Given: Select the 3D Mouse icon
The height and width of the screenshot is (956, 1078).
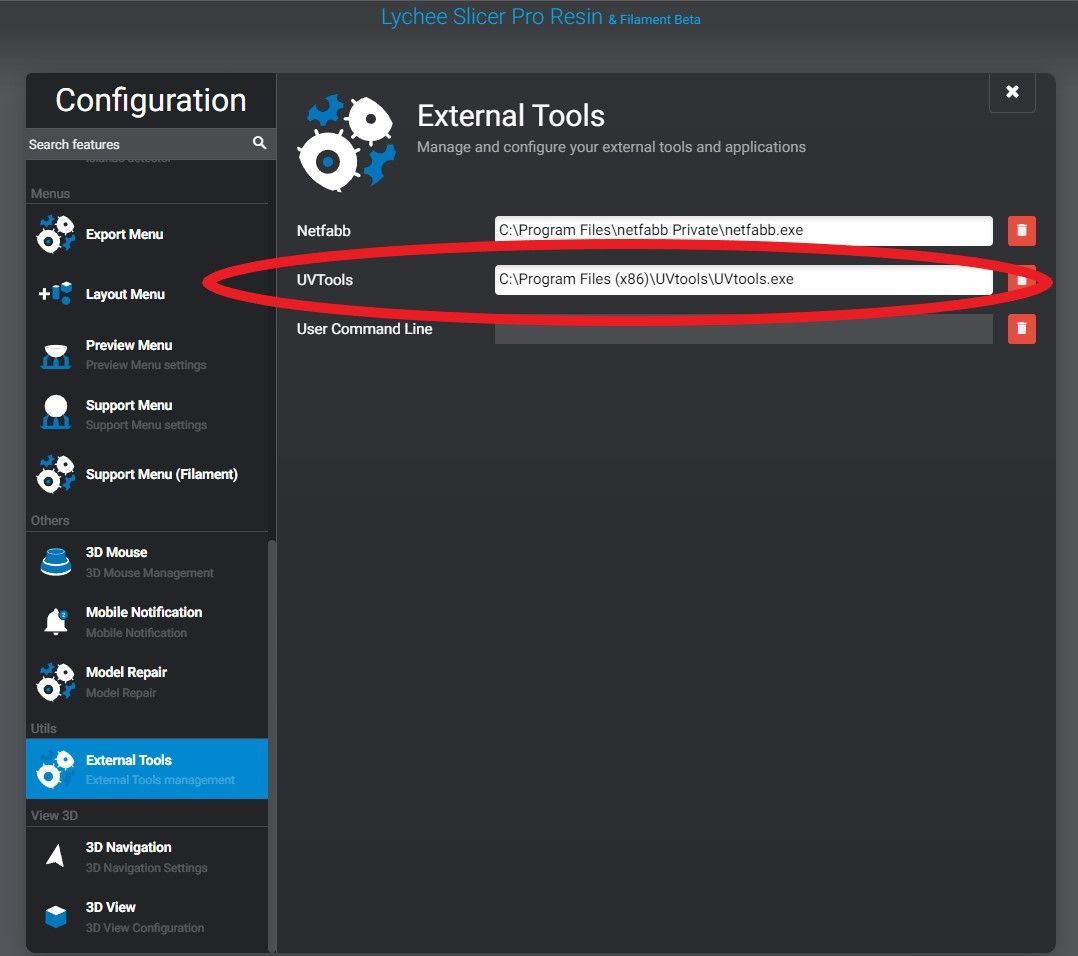Looking at the screenshot, I should (56, 562).
